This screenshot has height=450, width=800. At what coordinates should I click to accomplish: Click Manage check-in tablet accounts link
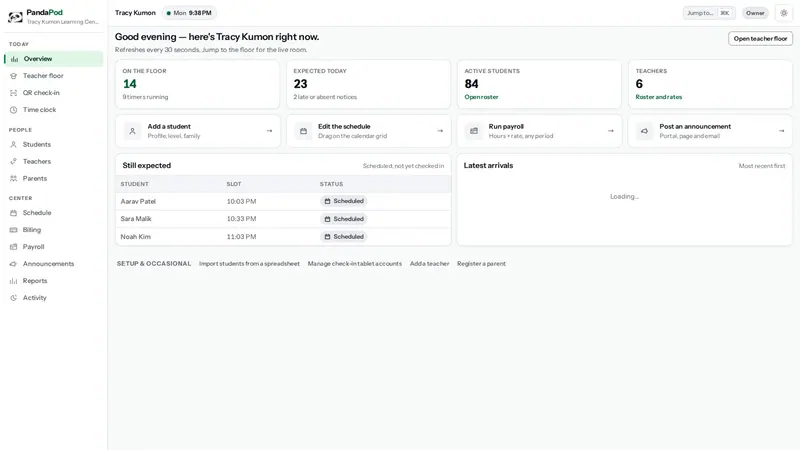point(355,264)
